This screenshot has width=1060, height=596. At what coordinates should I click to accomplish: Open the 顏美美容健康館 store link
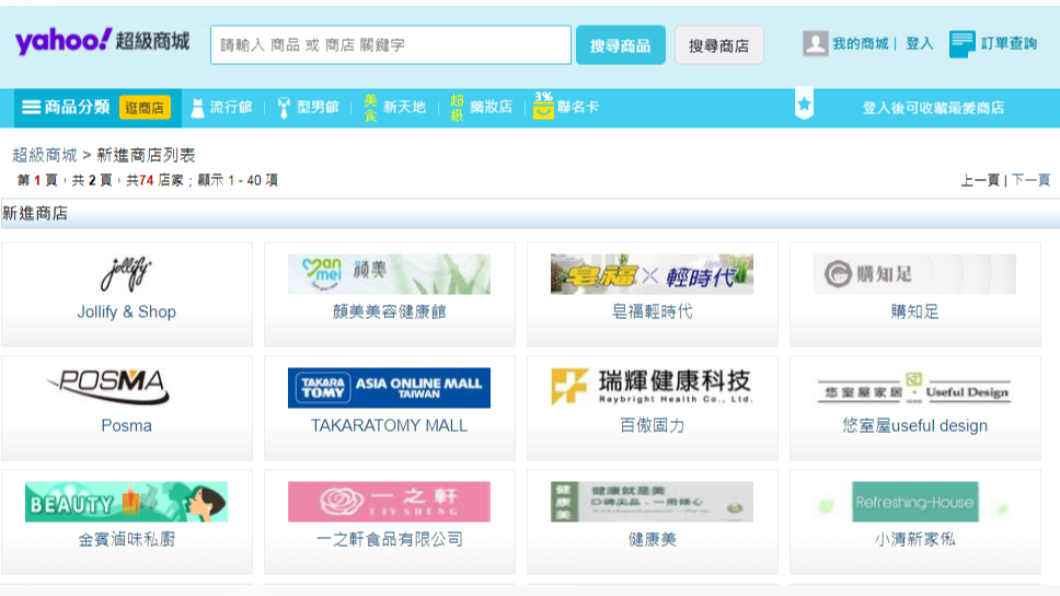(x=389, y=312)
